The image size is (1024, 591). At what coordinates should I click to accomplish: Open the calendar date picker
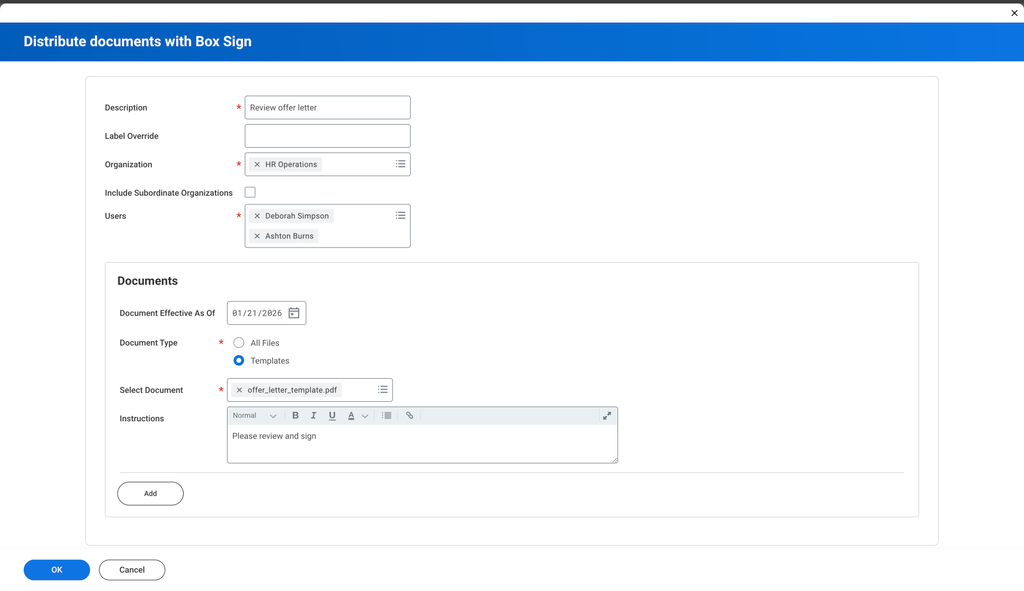click(x=294, y=313)
